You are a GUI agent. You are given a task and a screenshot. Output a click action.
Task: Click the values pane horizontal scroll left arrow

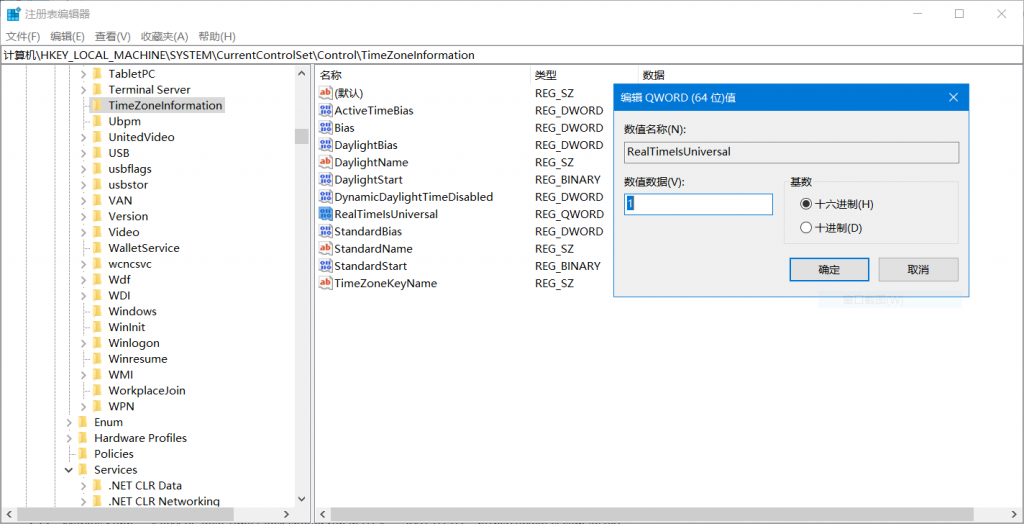[x=323, y=515]
